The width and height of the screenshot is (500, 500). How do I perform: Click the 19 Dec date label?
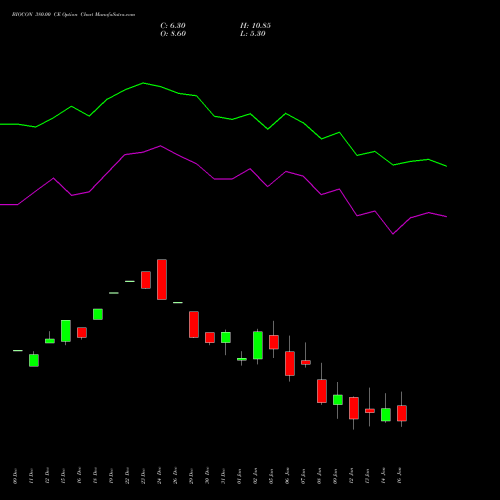click(111, 476)
